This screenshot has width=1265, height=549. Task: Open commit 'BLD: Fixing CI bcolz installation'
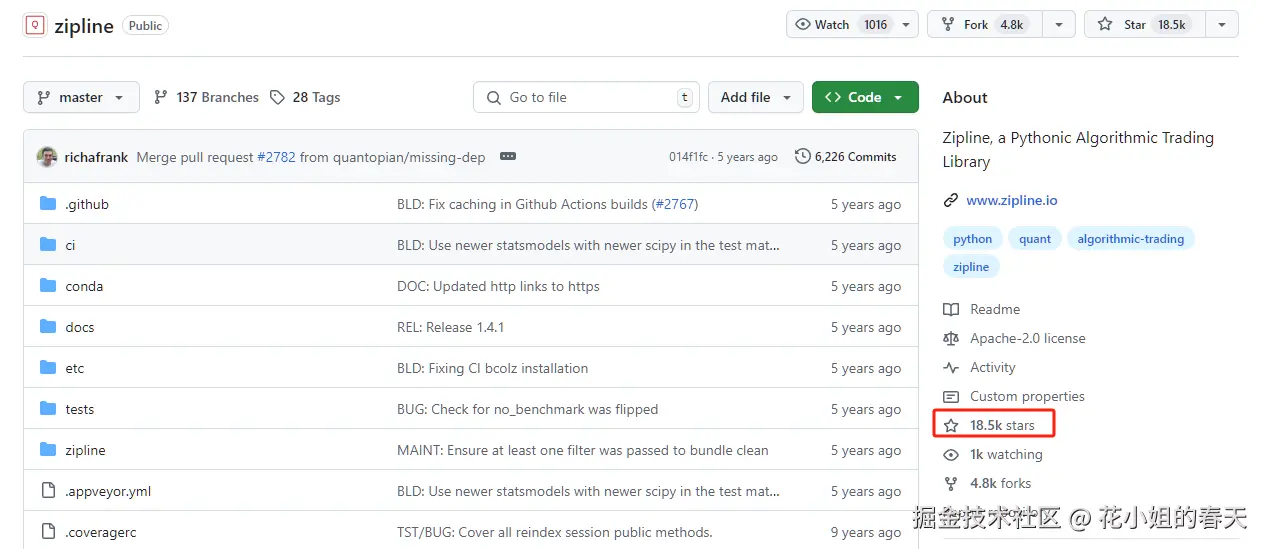tap(492, 368)
